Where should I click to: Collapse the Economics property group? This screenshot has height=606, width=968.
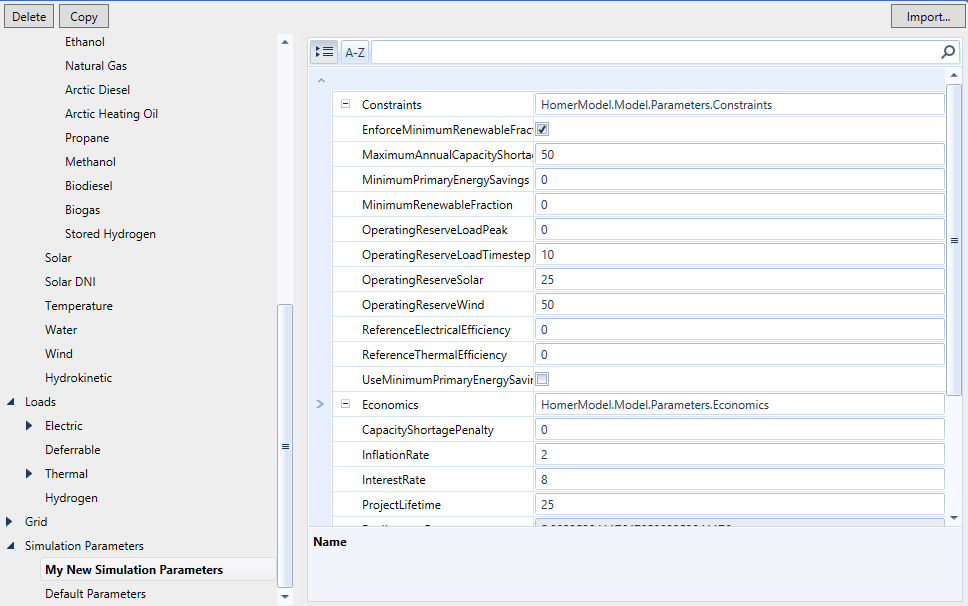(x=345, y=404)
